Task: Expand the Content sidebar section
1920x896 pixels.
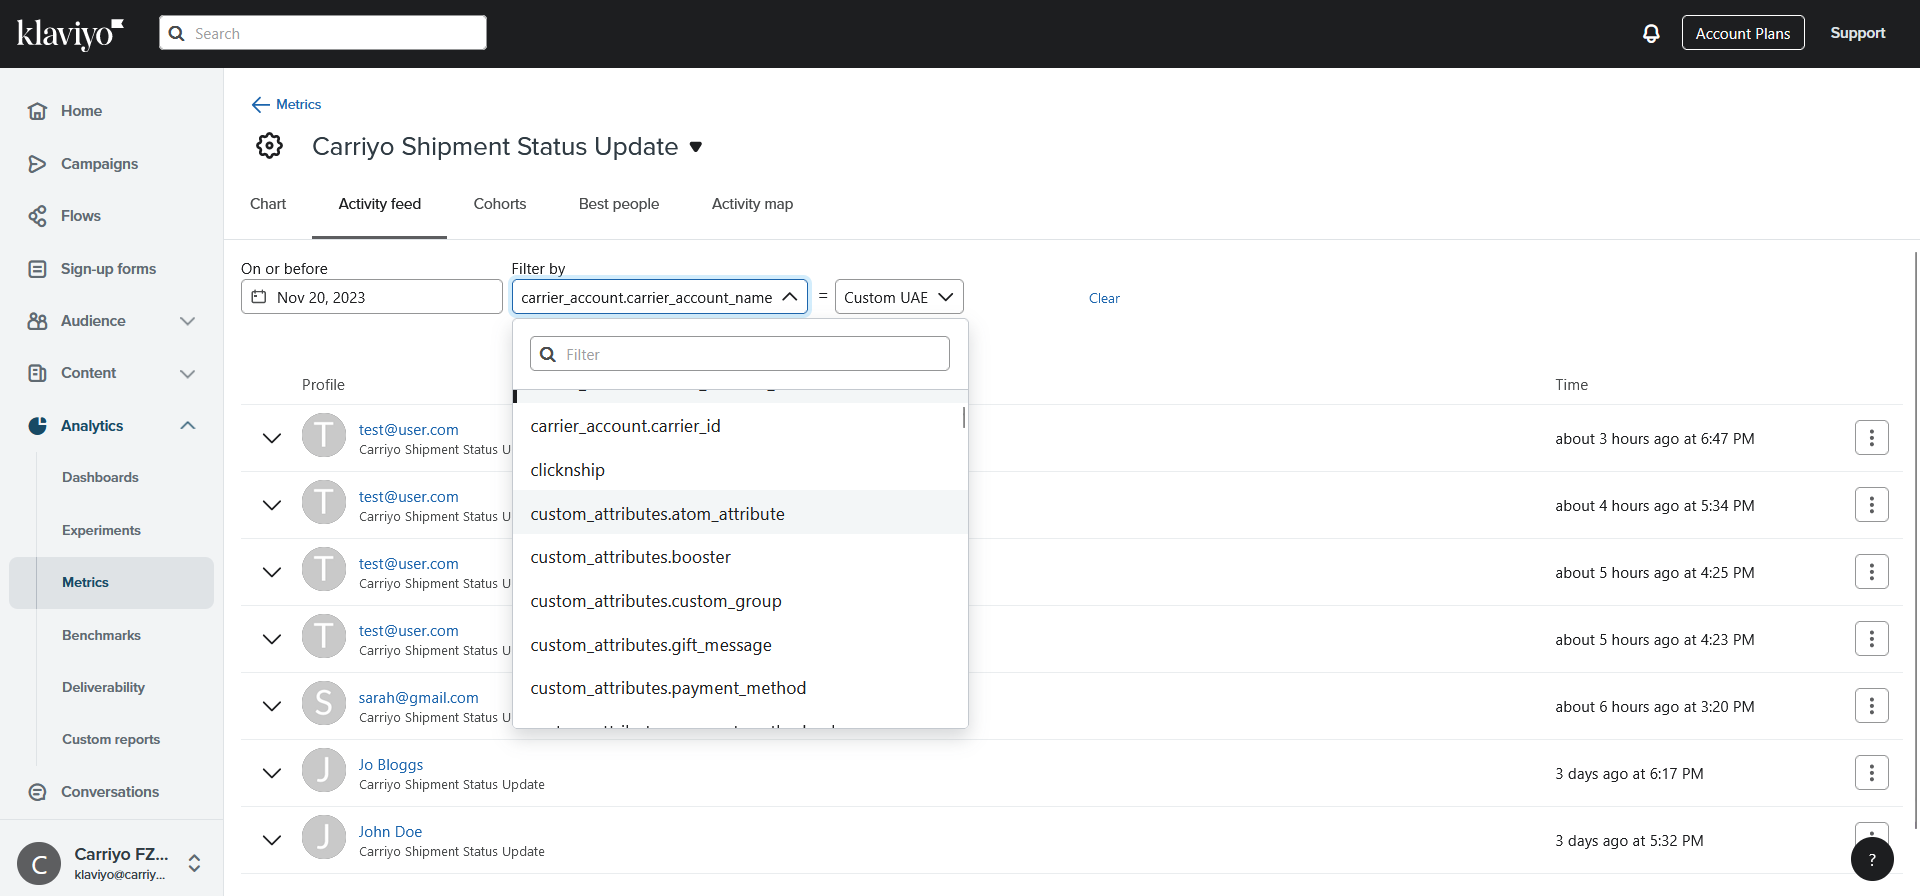Action: pyautogui.click(x=187, y=373)
